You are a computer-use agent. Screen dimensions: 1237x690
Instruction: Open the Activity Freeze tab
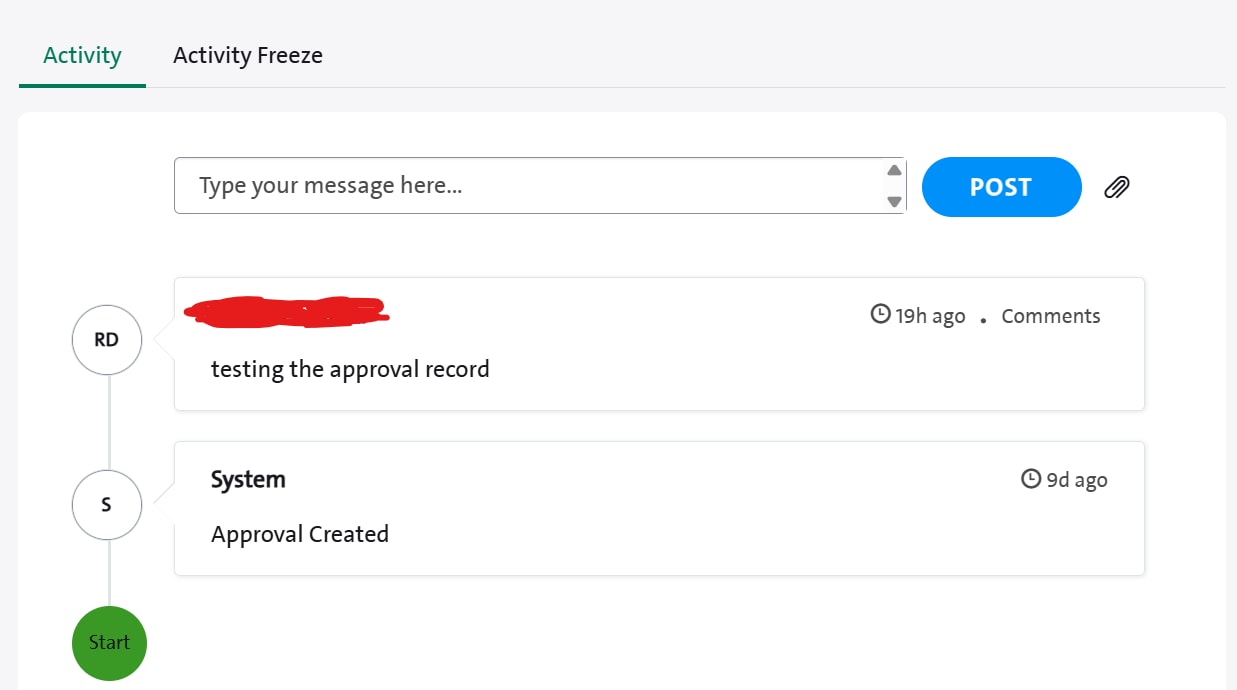[x=248, y=56]
